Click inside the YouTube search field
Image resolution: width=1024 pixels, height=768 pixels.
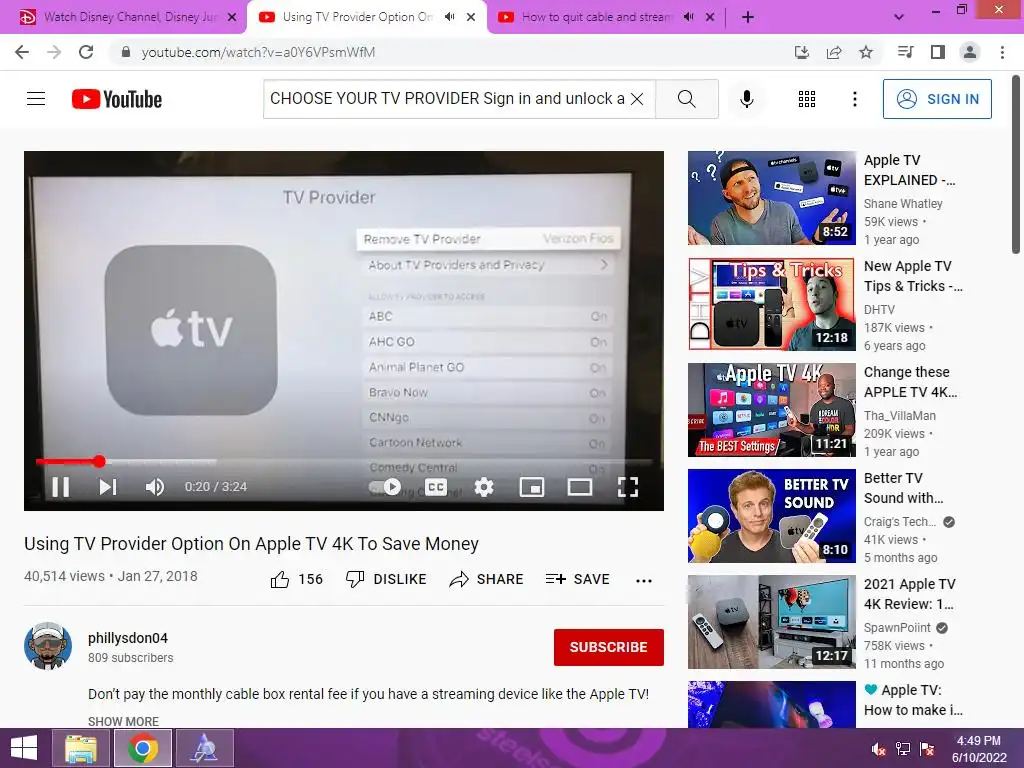pyautogui.click(x=447, y=99)
